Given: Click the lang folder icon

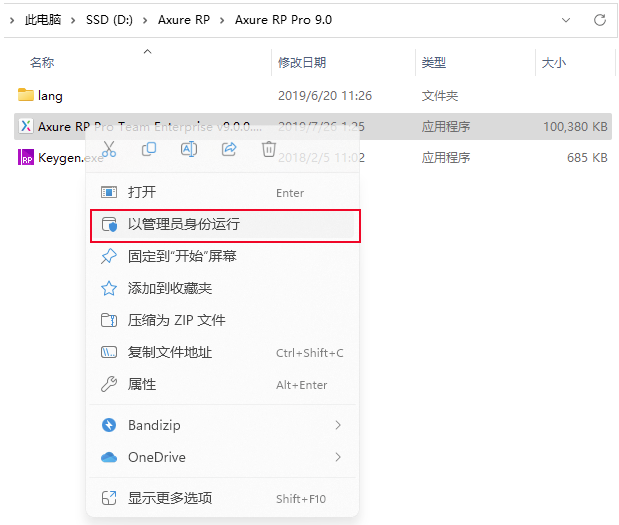Looking at the screenshot, I should click(26, 95).
